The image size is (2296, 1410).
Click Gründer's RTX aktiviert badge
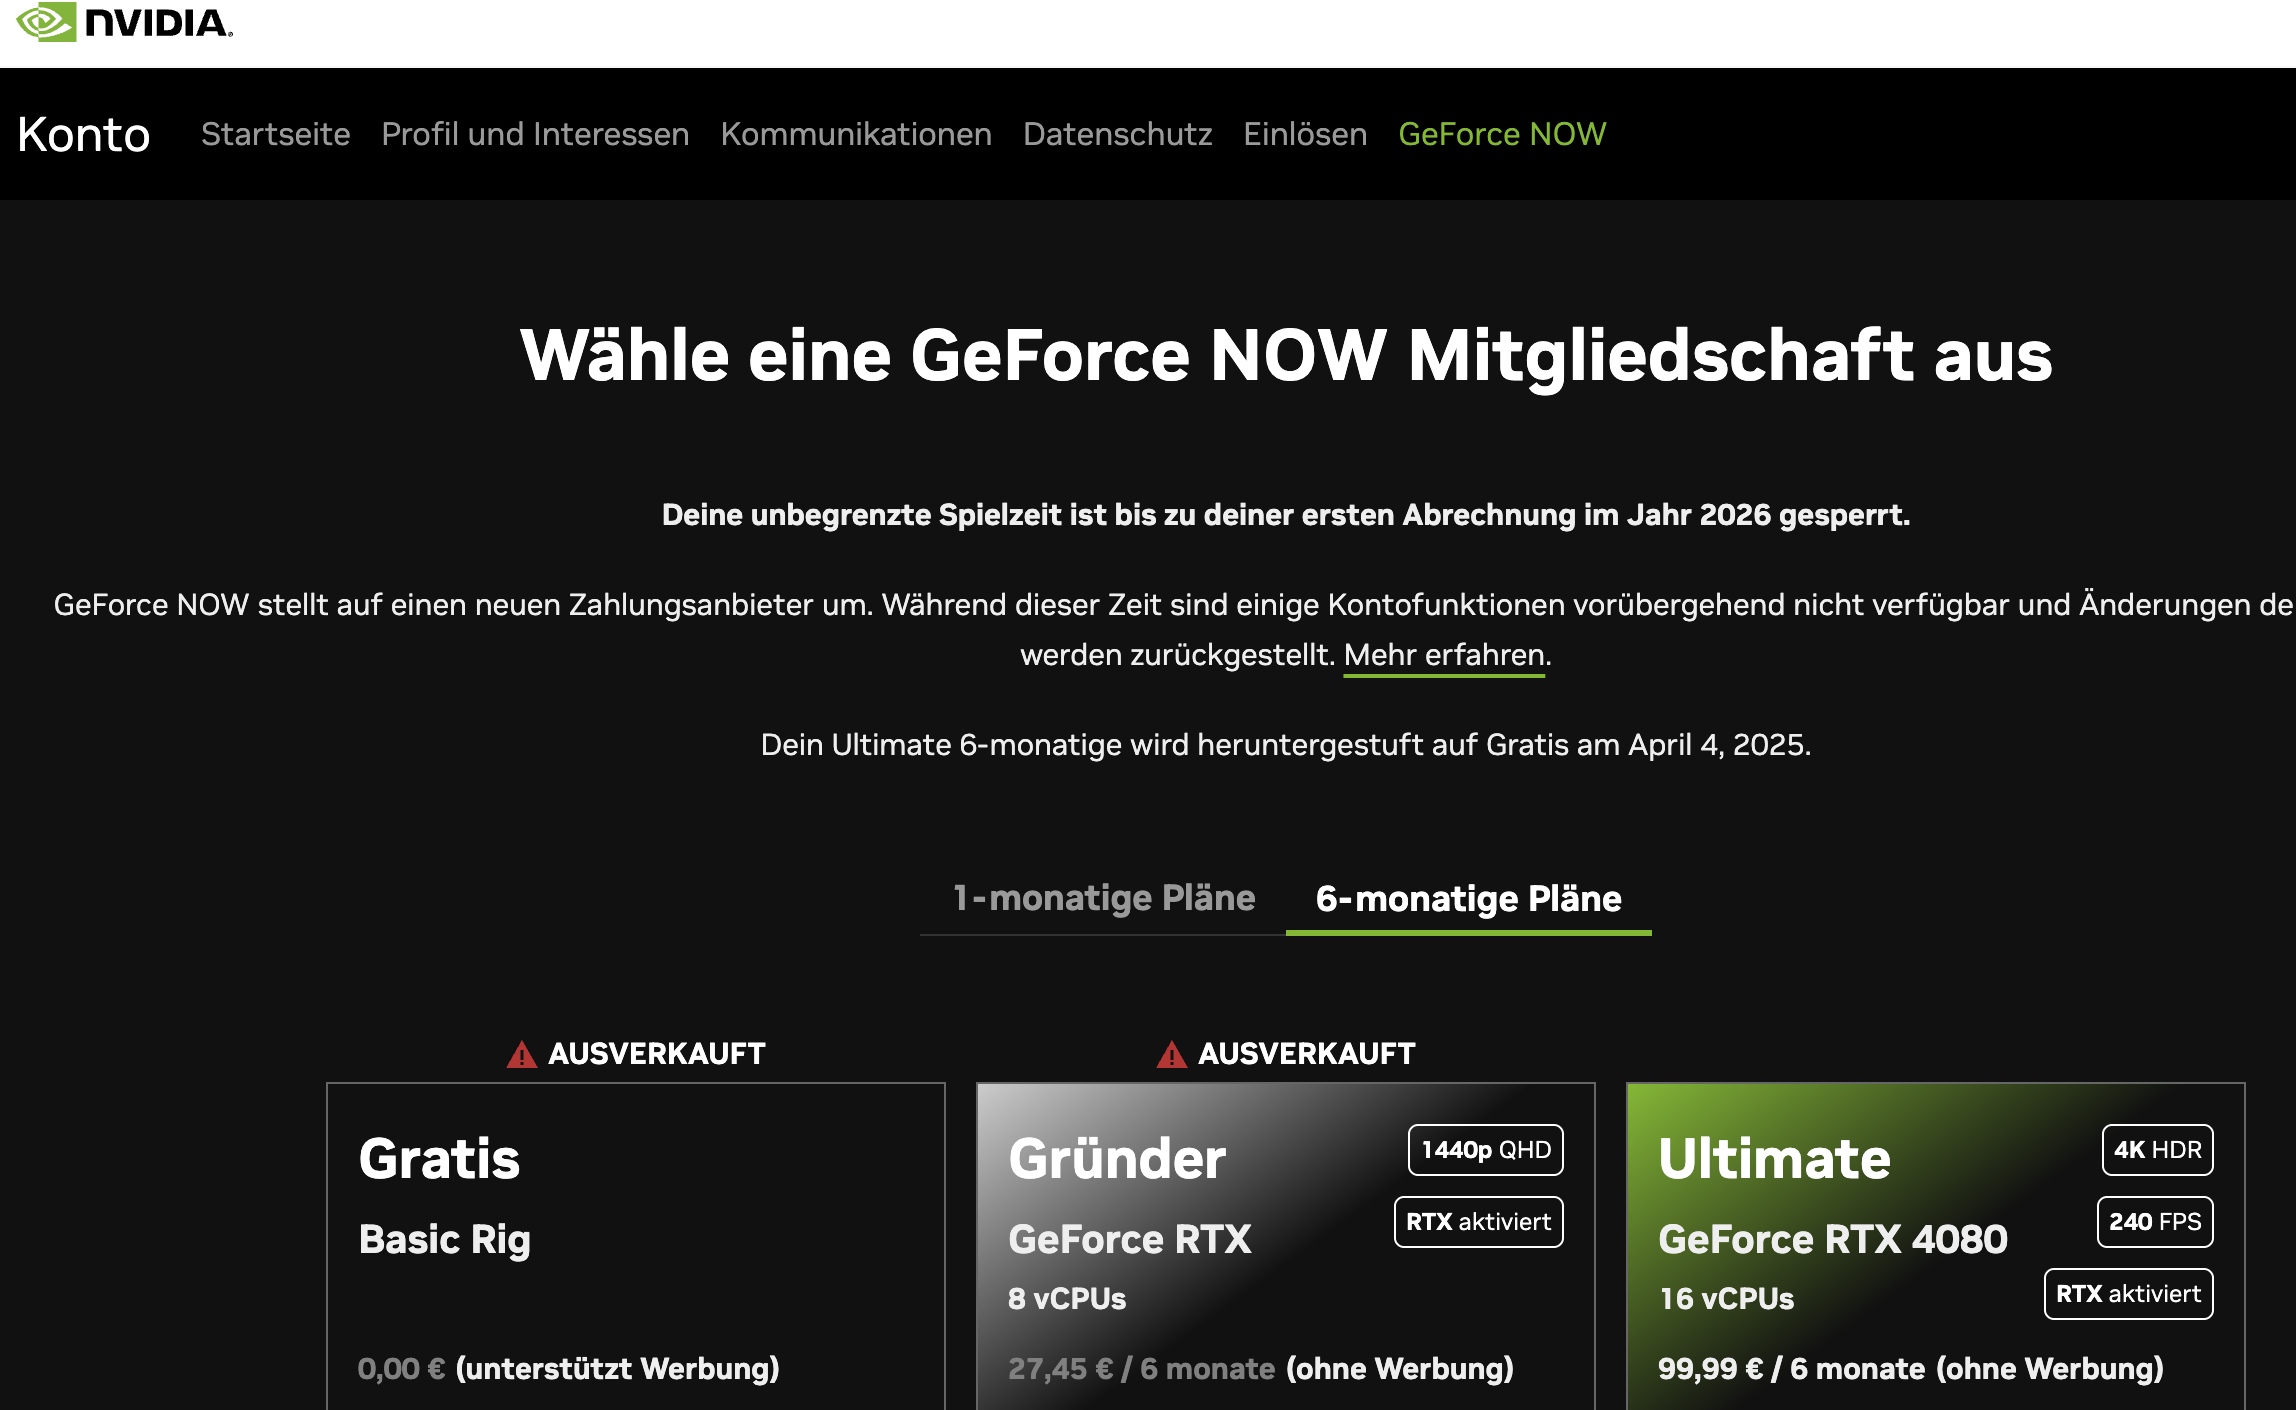(x=1478, y=1222)
